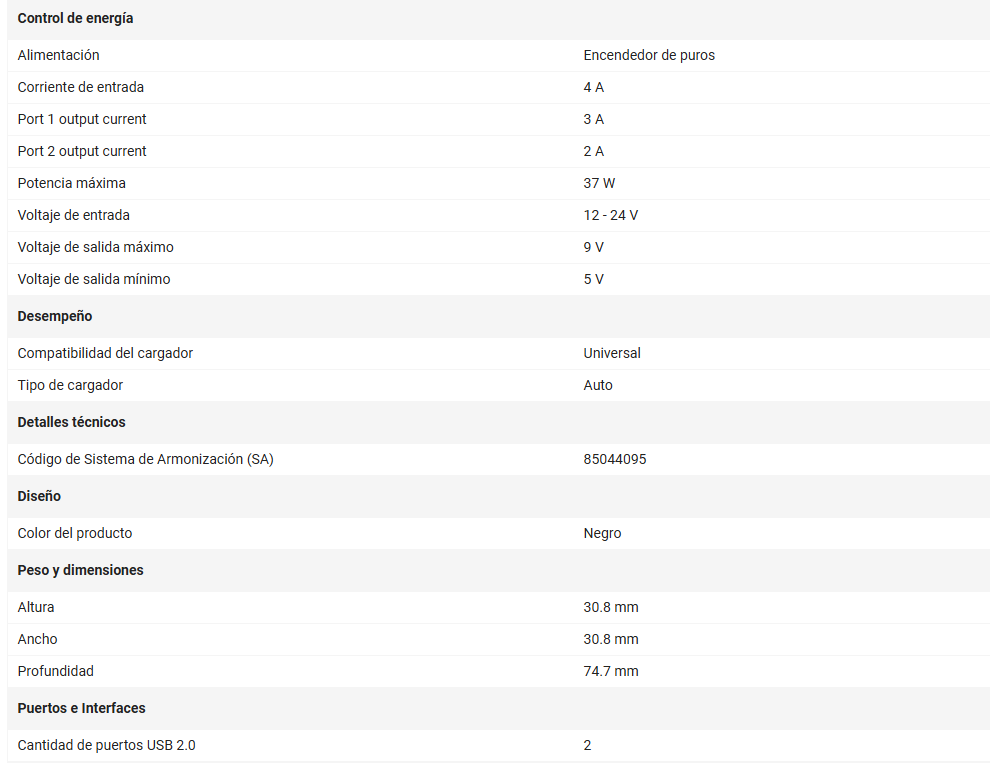Select the 'Alimentación' row label
Viewport: 990px width, 771px height.
(59, 55)
